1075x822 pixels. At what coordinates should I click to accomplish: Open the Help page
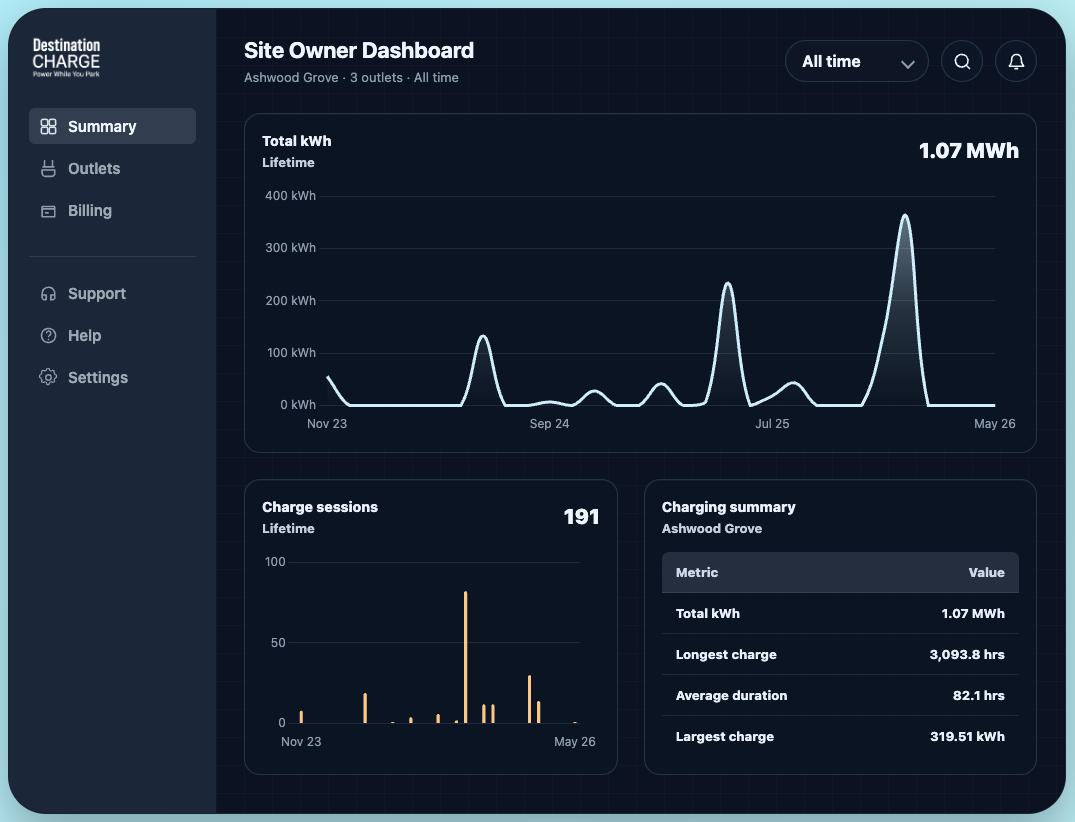112,336
